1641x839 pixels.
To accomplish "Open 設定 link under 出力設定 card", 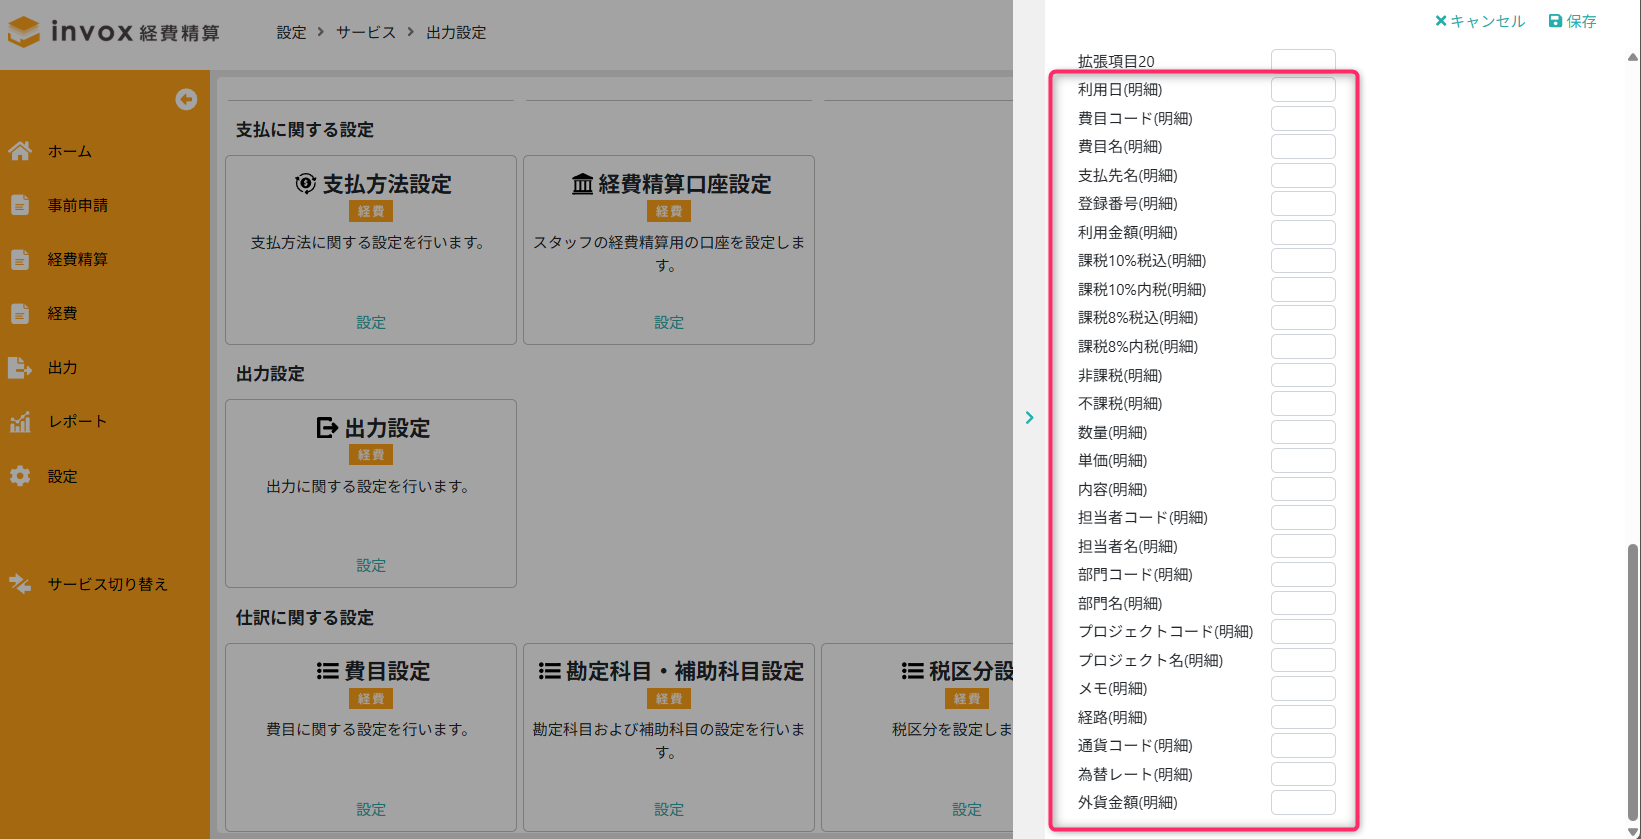I will [371, 565].
